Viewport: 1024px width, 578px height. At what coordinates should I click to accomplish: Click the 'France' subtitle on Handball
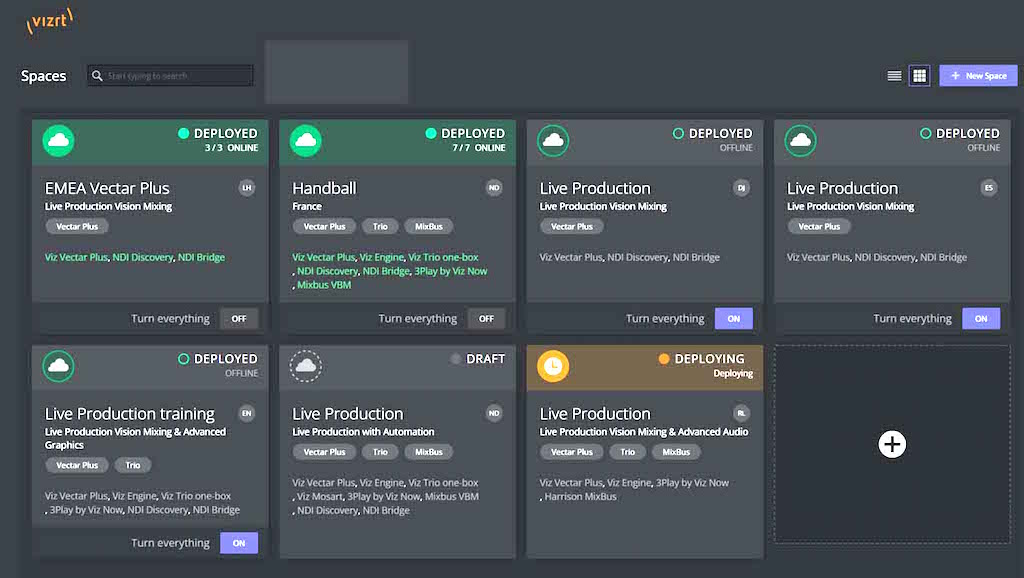click(x=307, y=206)
